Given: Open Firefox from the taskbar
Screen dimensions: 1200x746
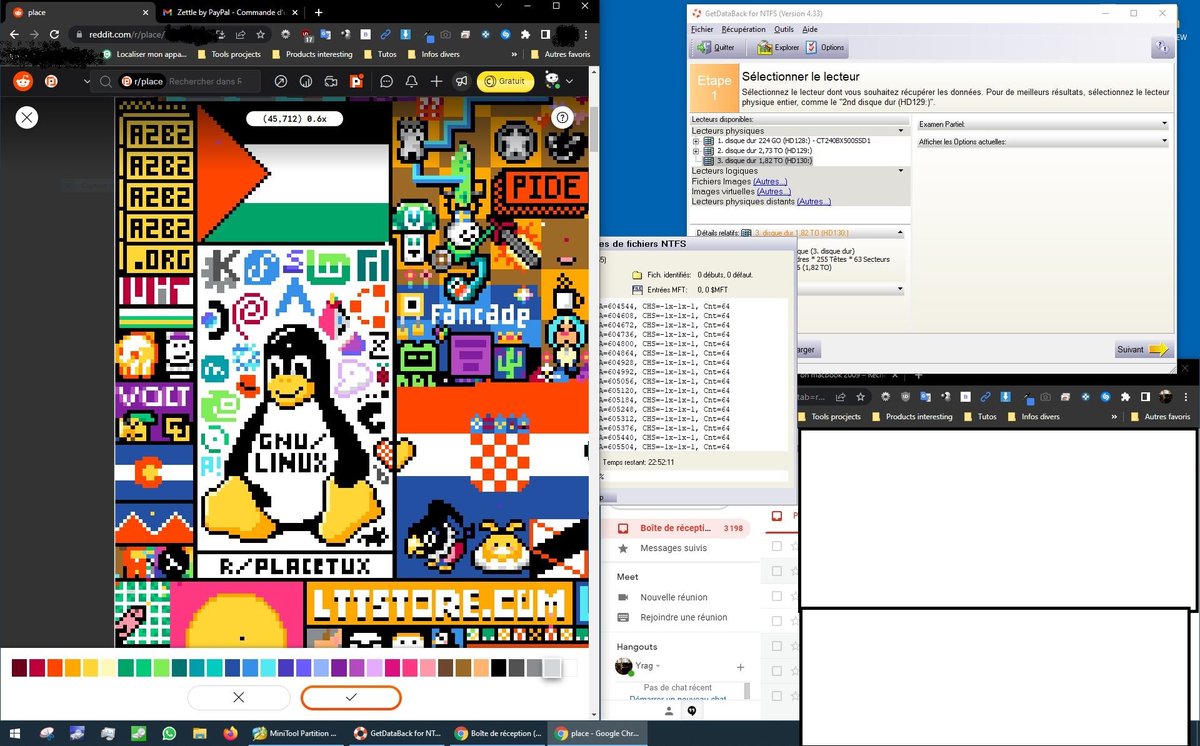Looking at the screenshot, I should point(230,733).
